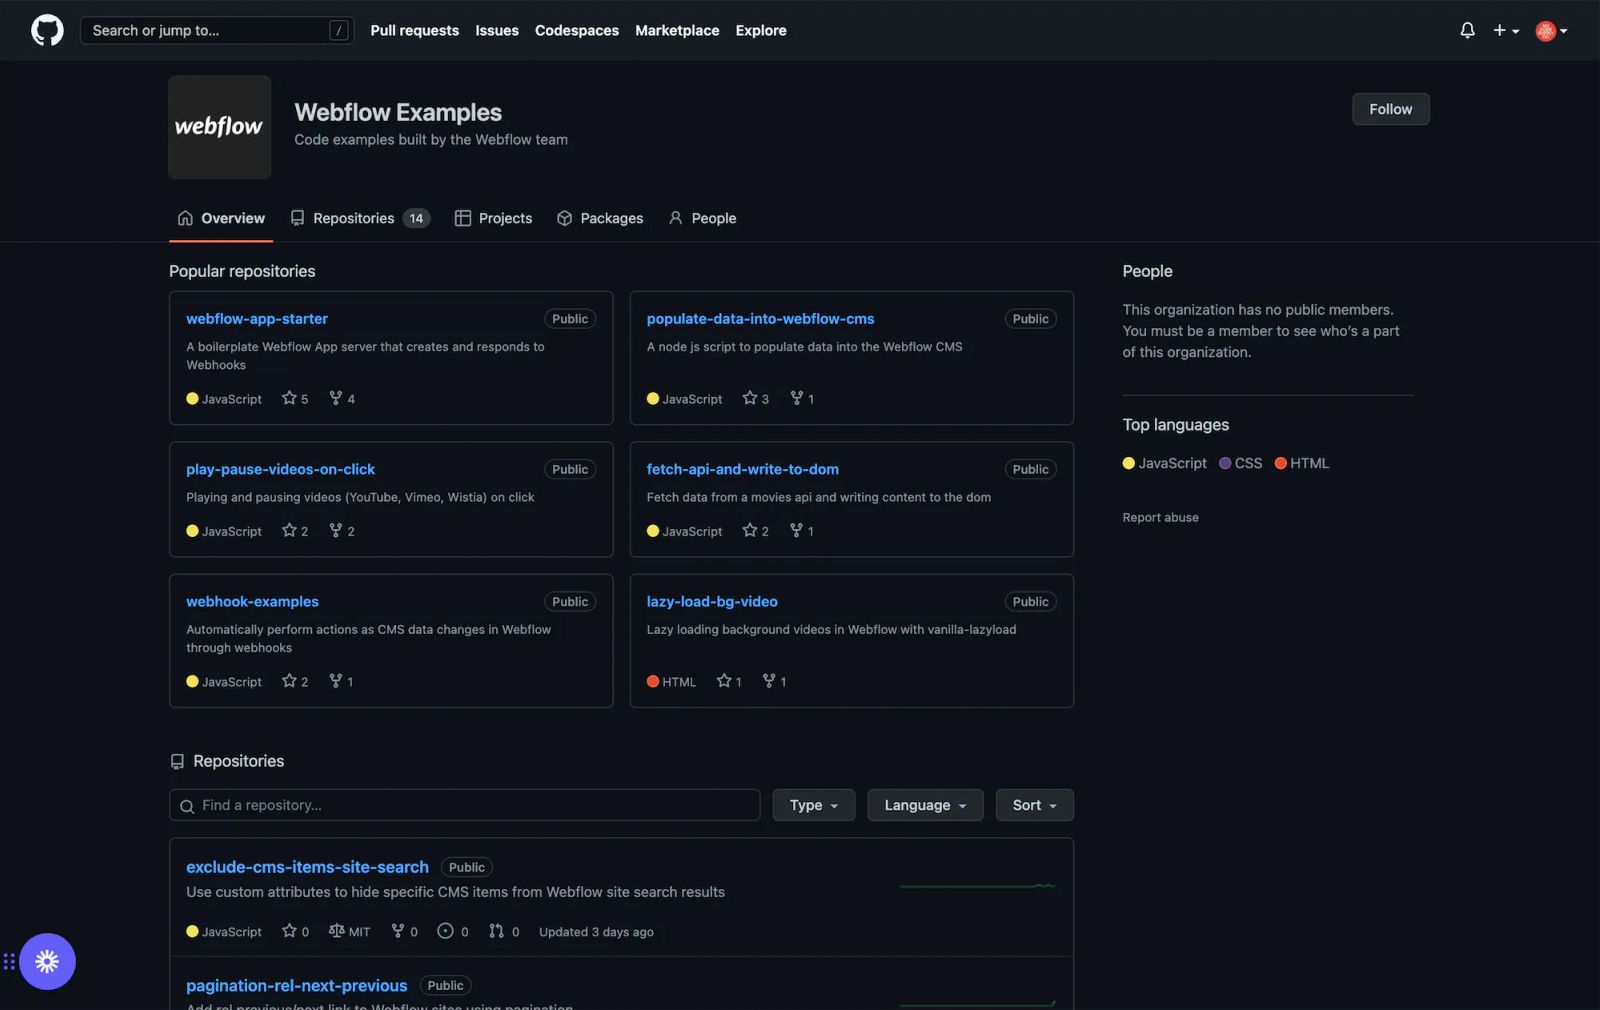
Task: Open the webflow-app-starter repository
Action: (x=257, y=318)
